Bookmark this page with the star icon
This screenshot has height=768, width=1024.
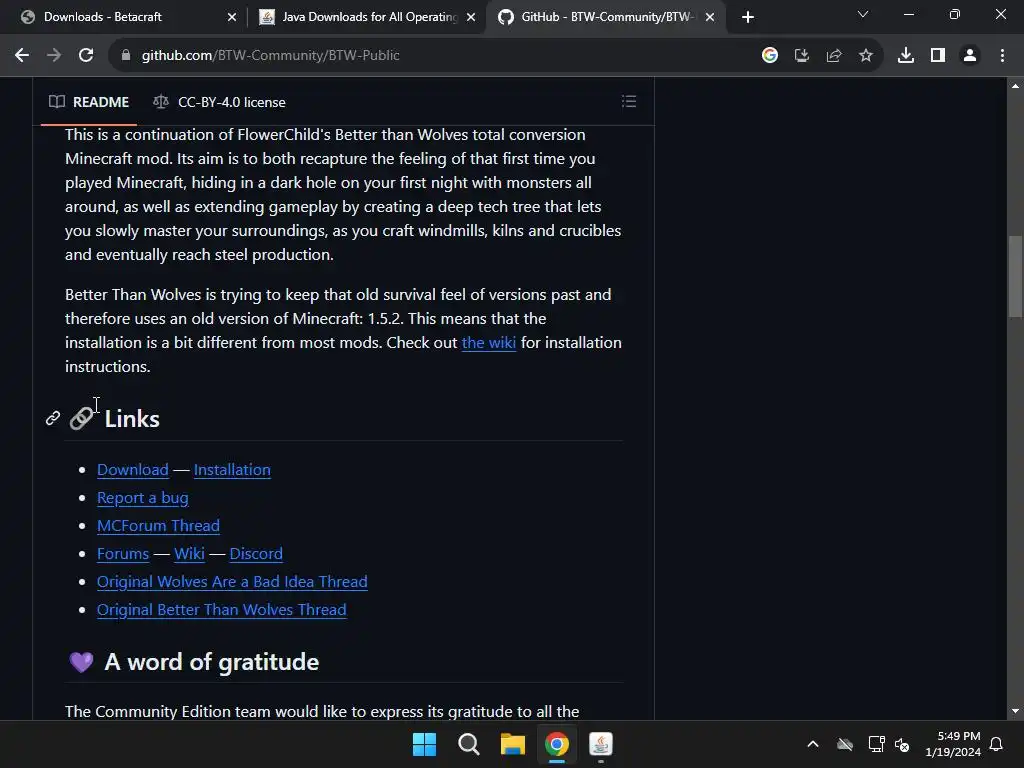[x=866, y=56]
